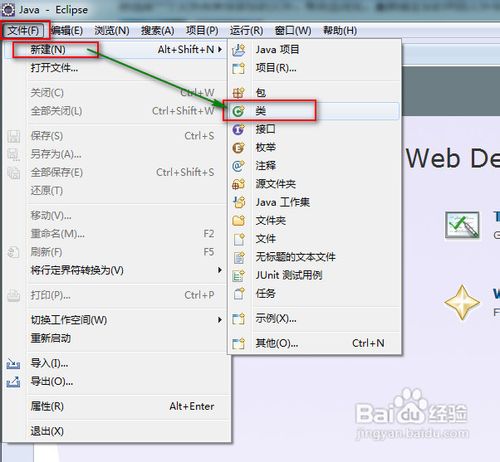Click the Java 工作集 icon
500x462 pixels.
(x=239, y=202)
